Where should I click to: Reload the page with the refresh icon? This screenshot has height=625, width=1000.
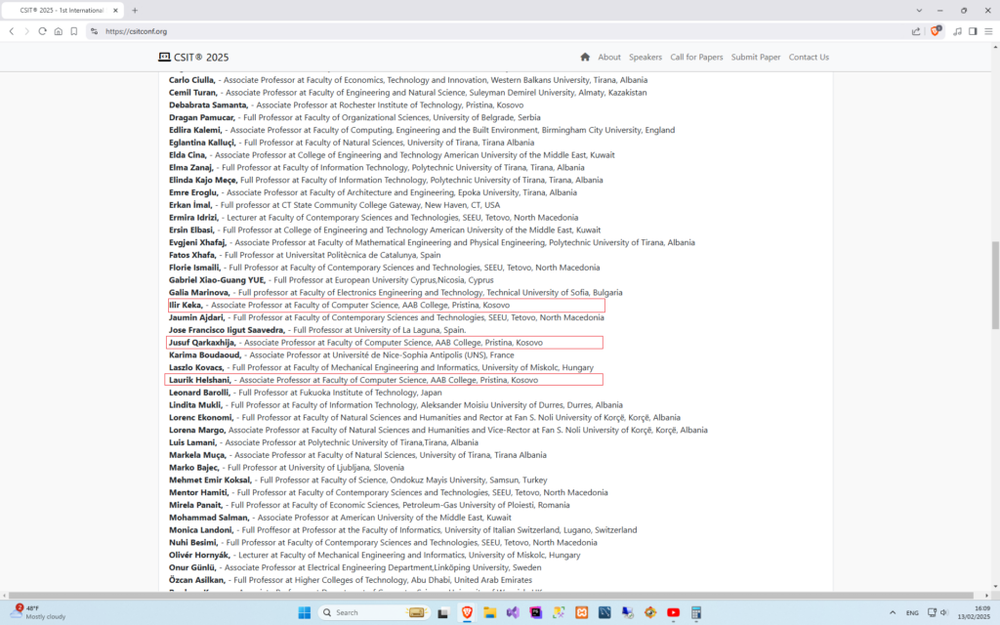coord(42,31)
